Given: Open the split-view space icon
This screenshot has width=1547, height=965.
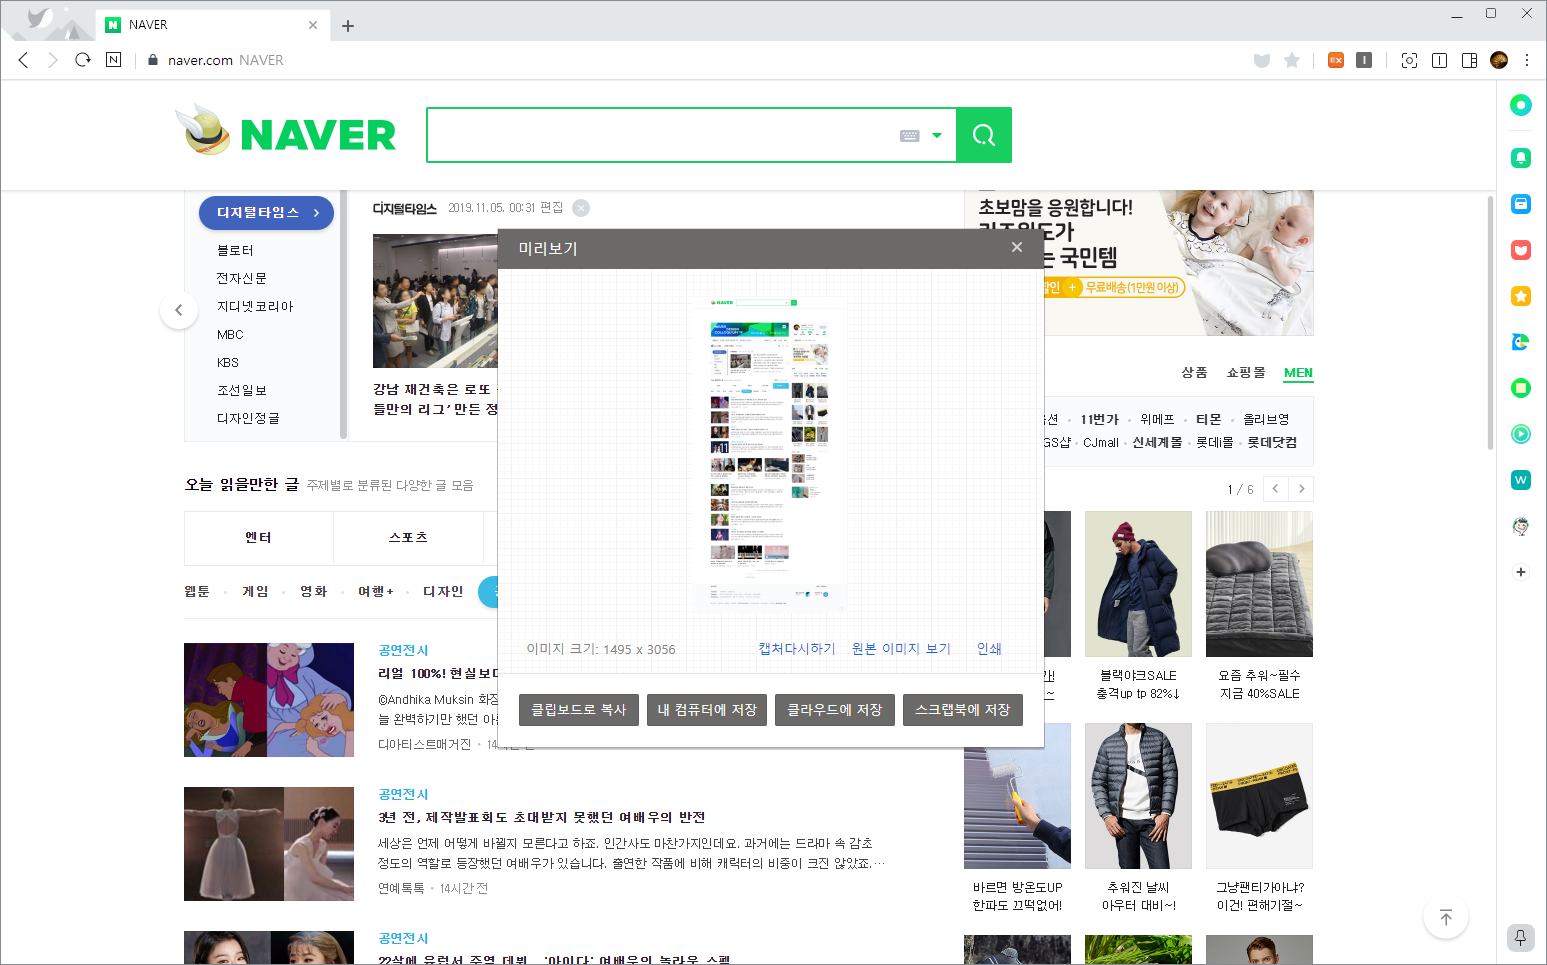Looking at the screenshot, I should coord(1439,60).
